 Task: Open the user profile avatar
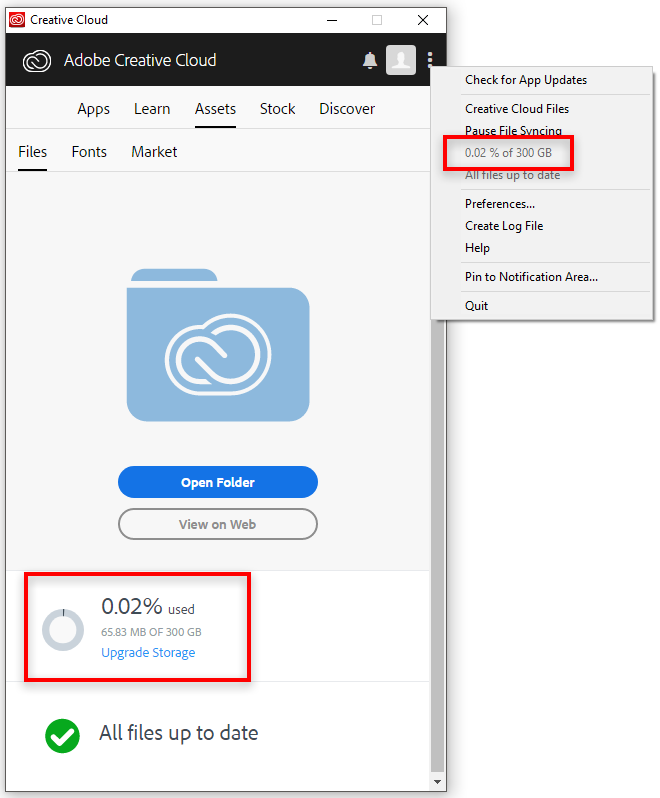pyautogui.click(x=401, y=60)
